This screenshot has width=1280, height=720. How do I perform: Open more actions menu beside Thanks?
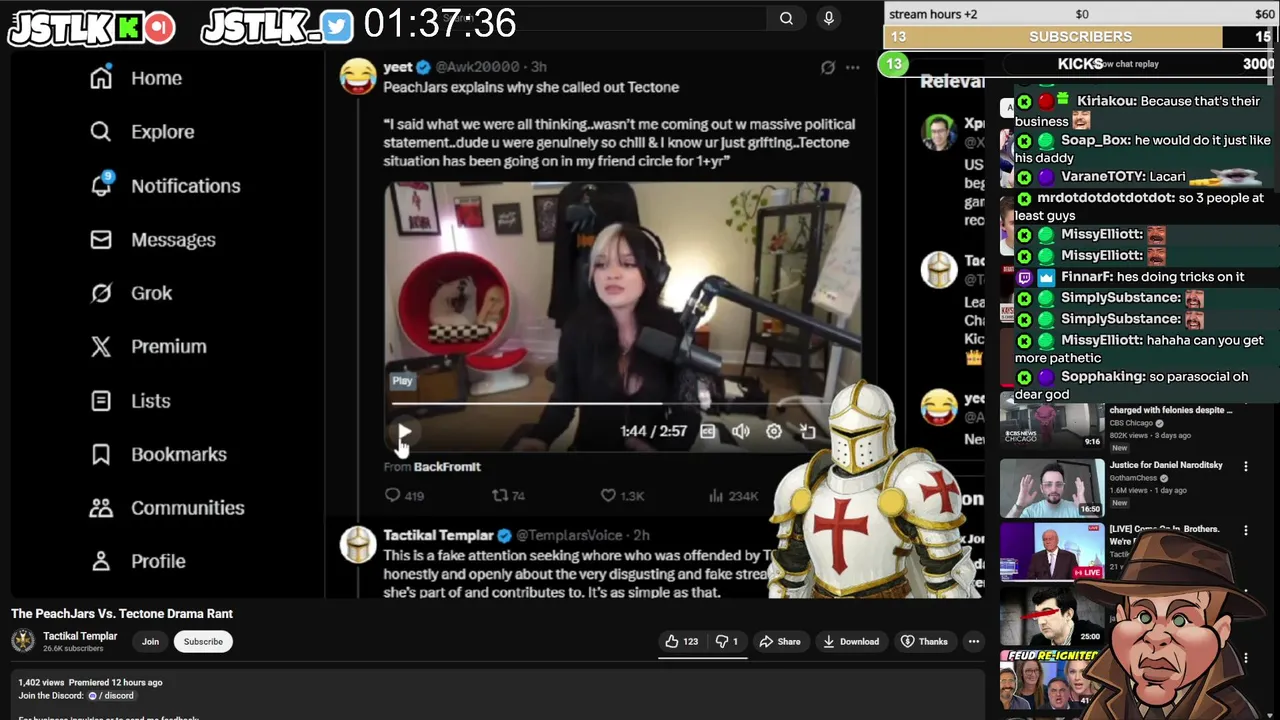(x=973, y=641)
